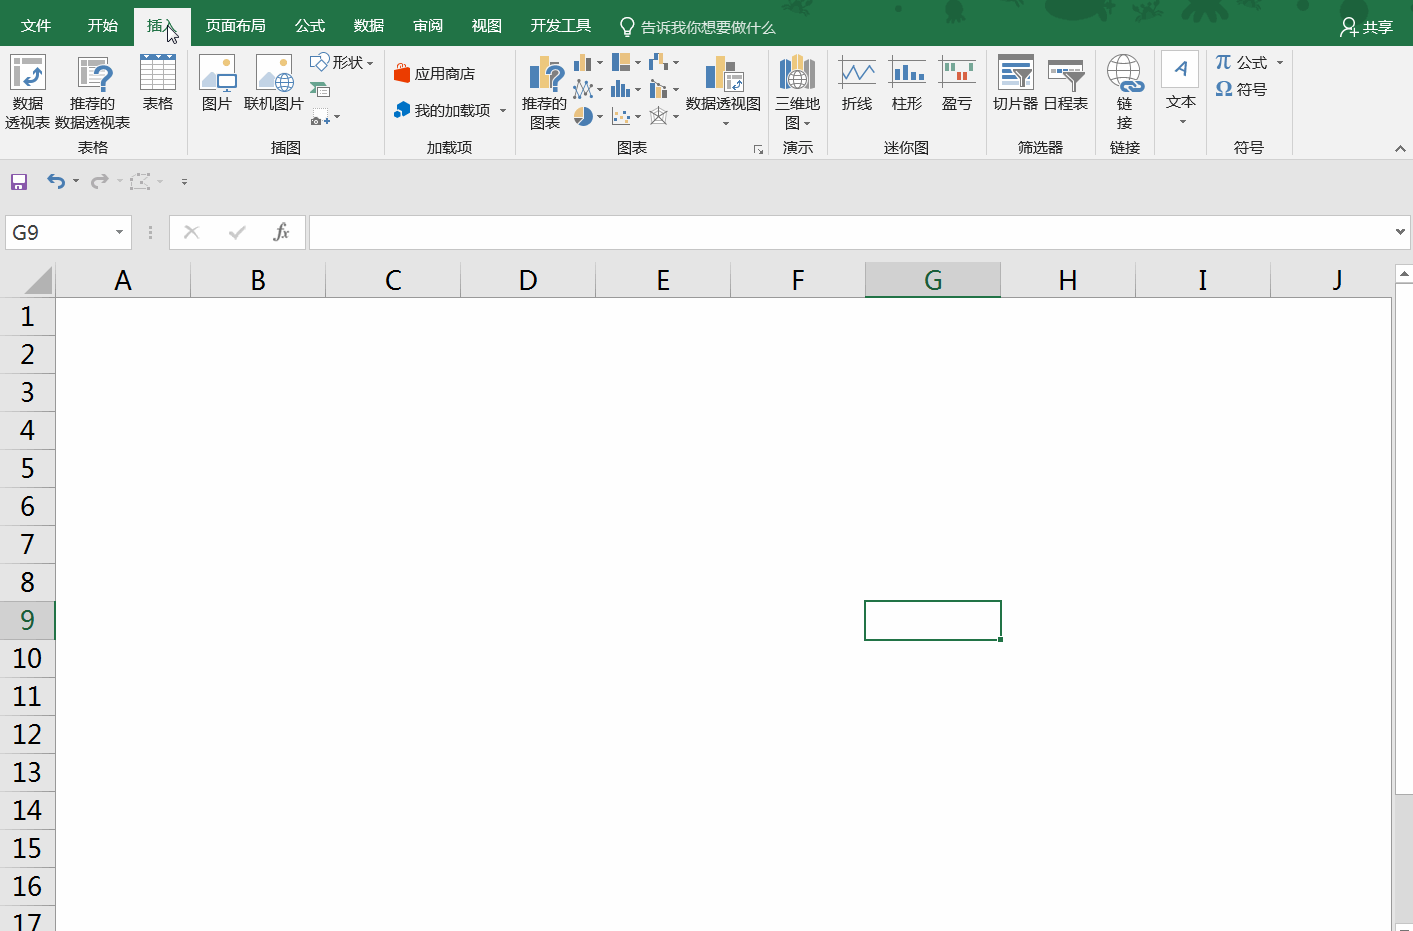Undo the last action
The width and height of the screenshot is (1413, 931).
[56, 181]
